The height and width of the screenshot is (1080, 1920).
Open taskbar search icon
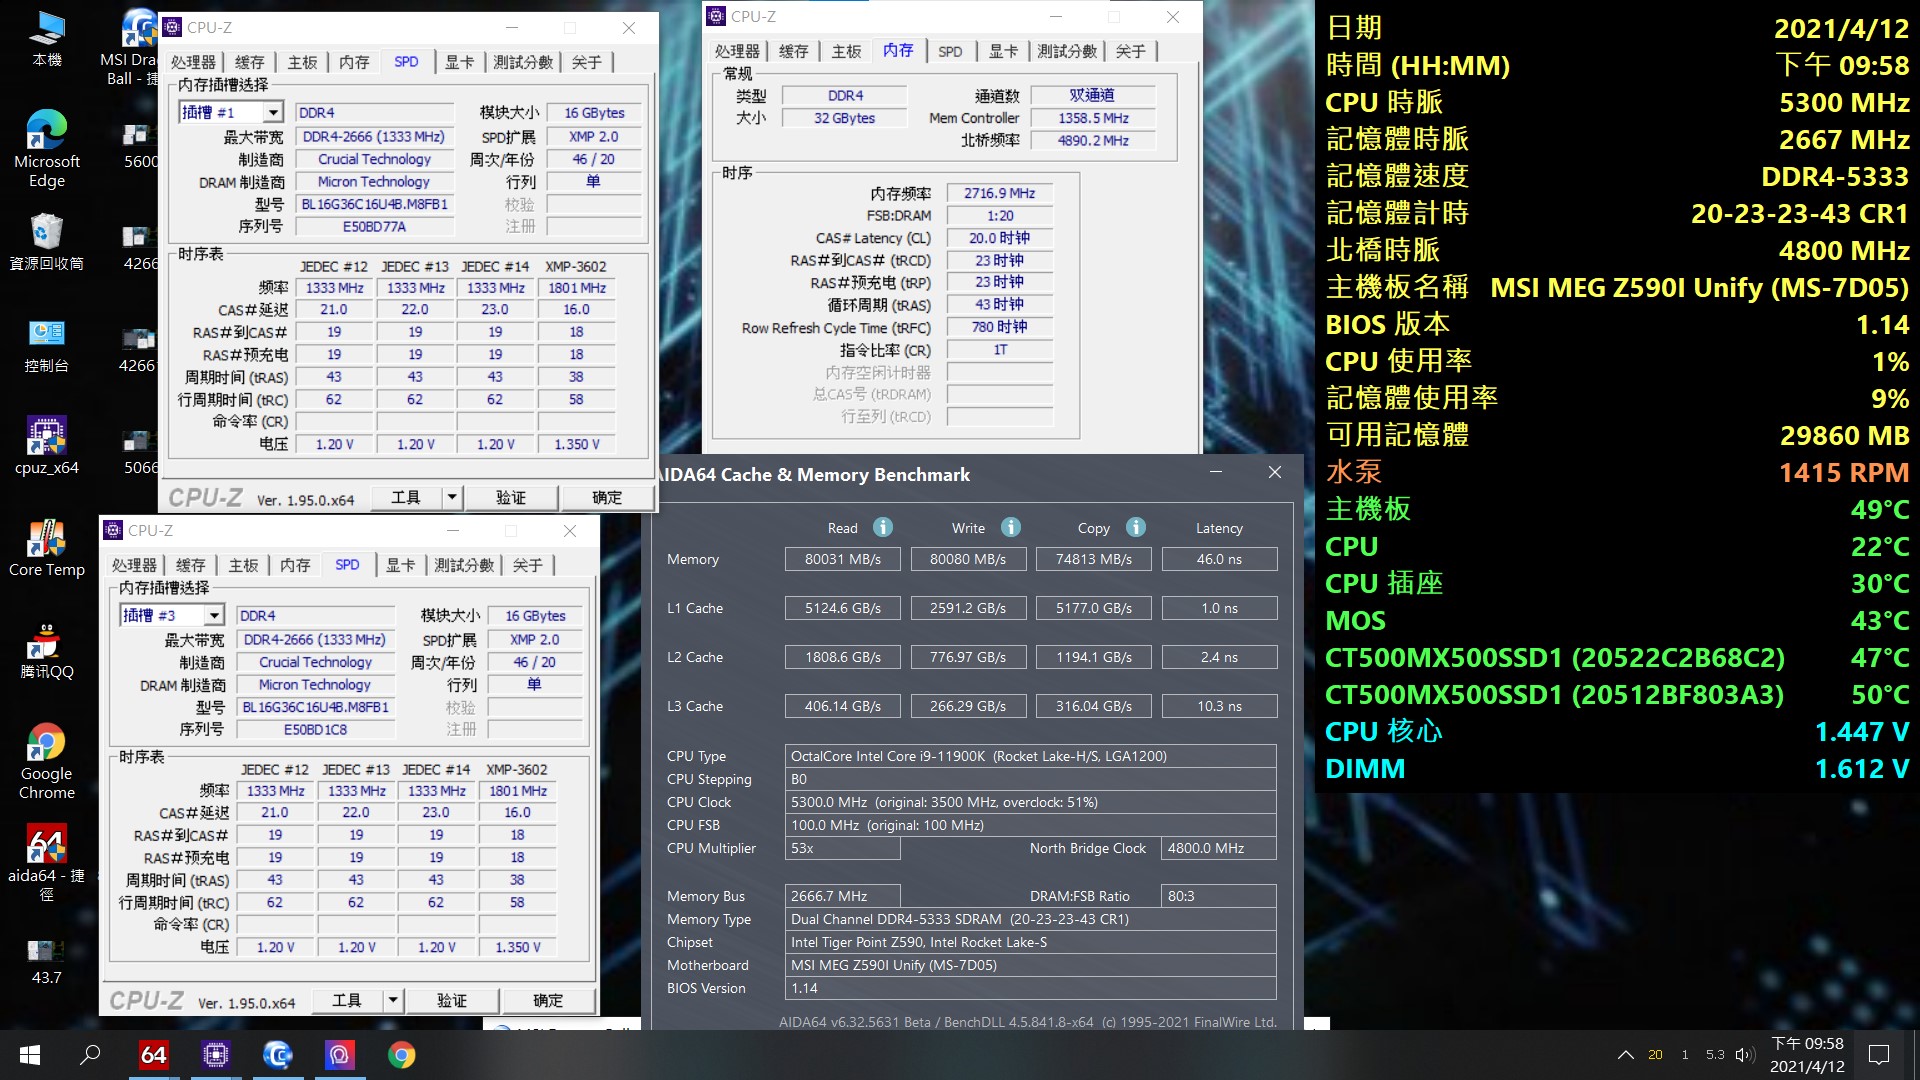(90, 1055)
